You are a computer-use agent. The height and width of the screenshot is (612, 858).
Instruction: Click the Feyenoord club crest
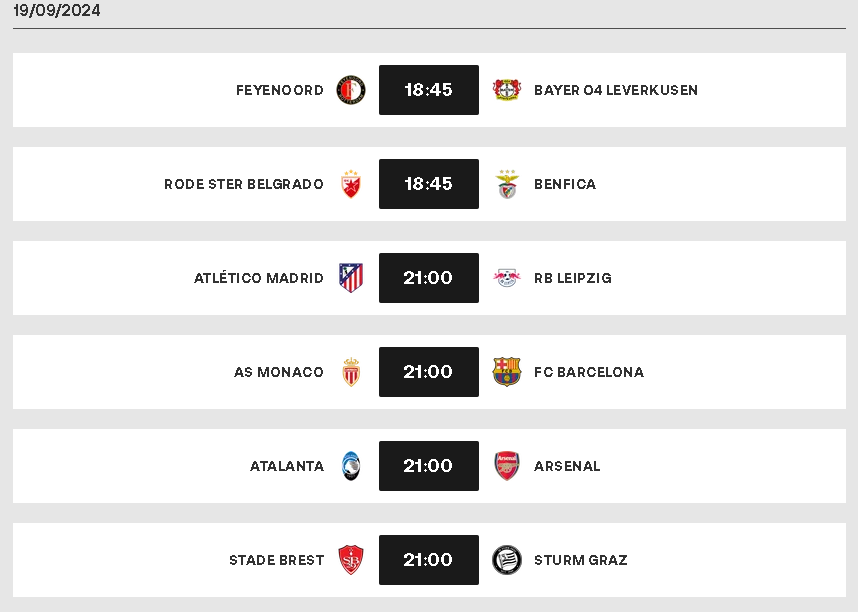(351, 90)
